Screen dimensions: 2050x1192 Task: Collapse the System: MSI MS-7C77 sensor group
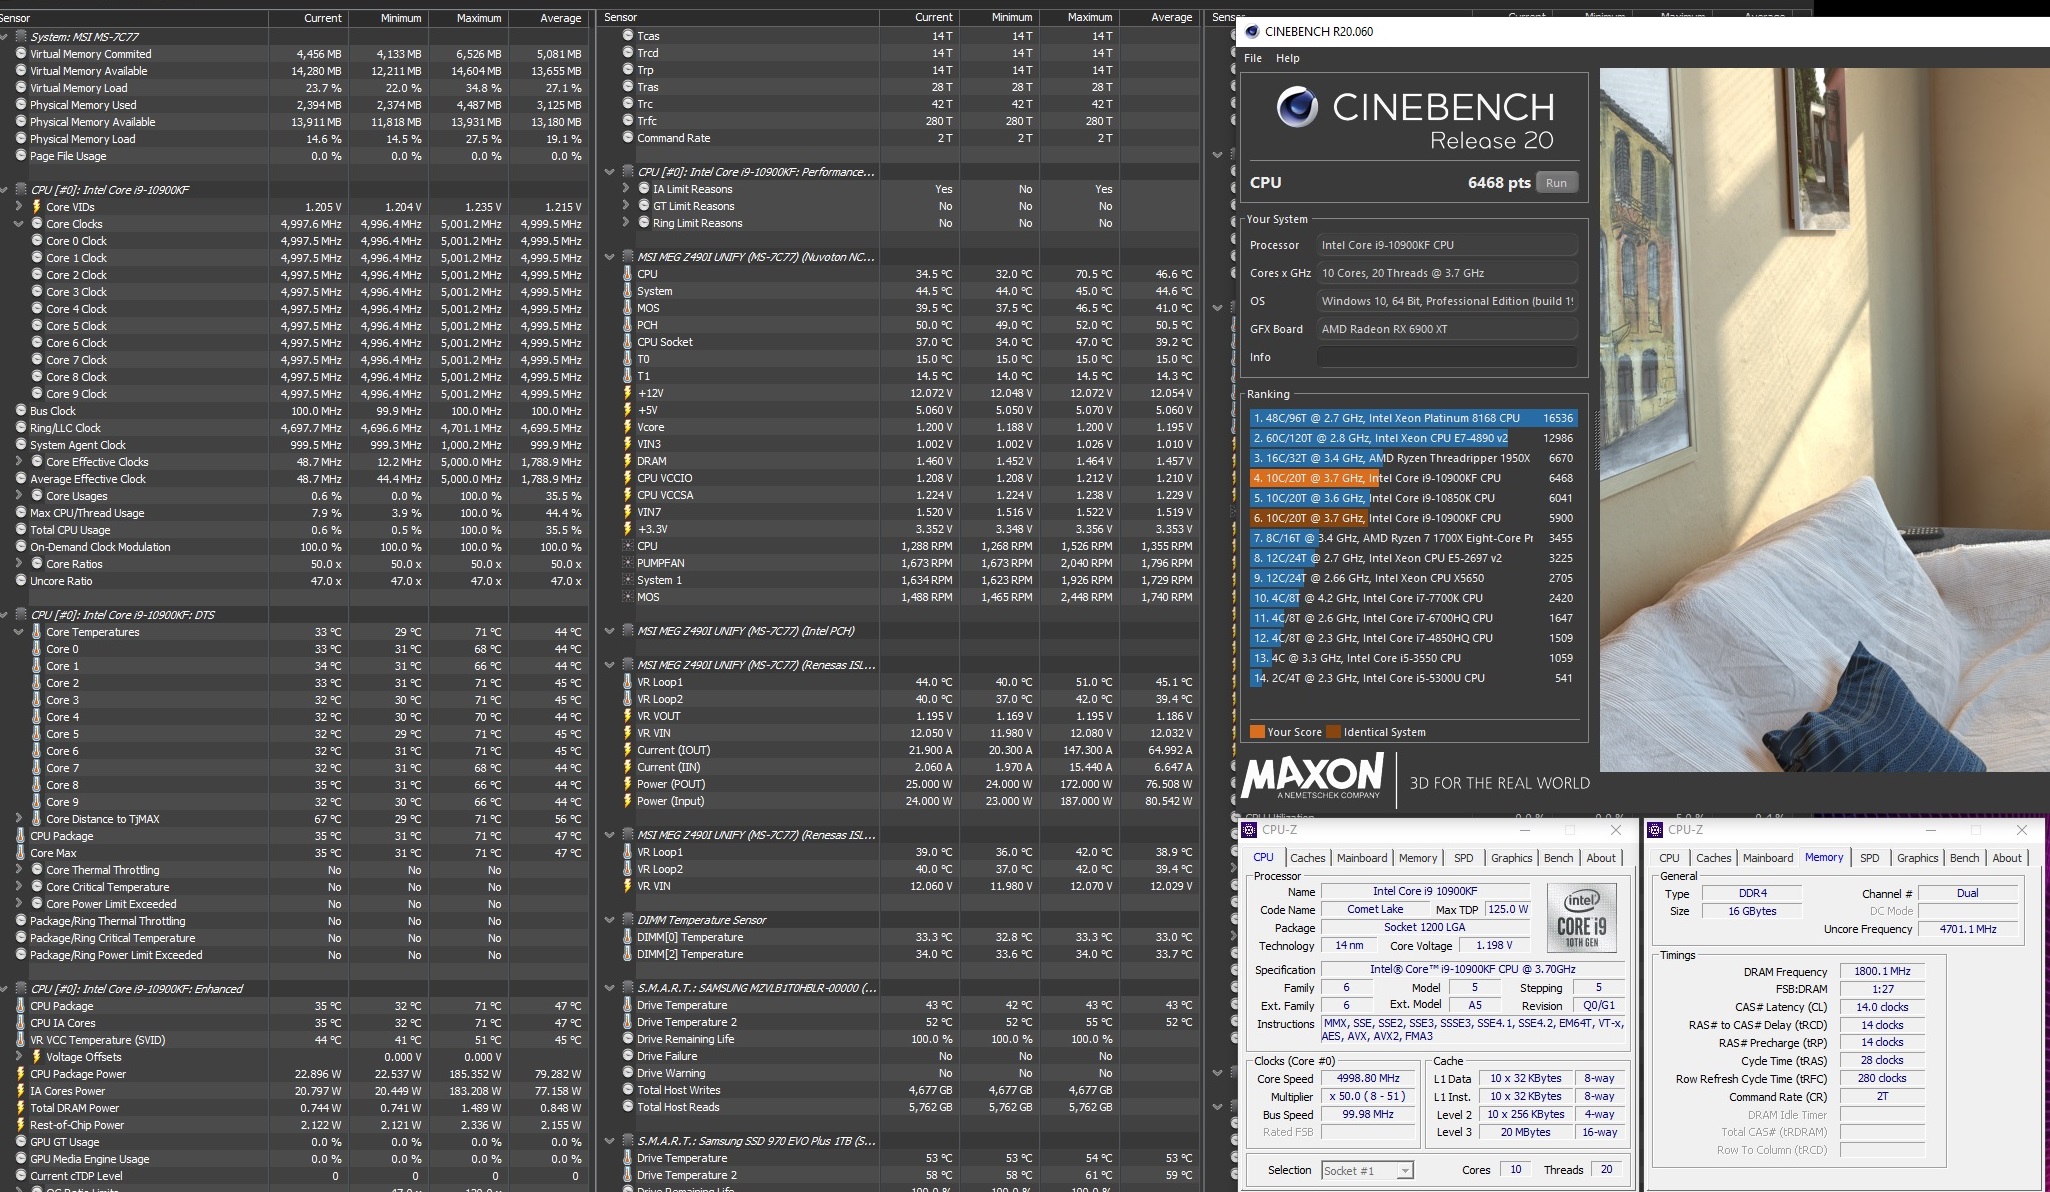click(5, 37)
